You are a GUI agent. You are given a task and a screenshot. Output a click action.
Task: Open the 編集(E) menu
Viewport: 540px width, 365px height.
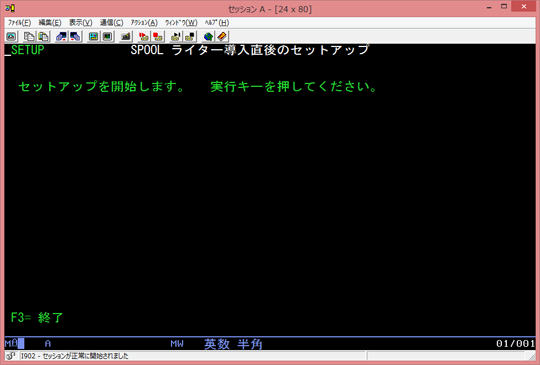coord(50,23)
